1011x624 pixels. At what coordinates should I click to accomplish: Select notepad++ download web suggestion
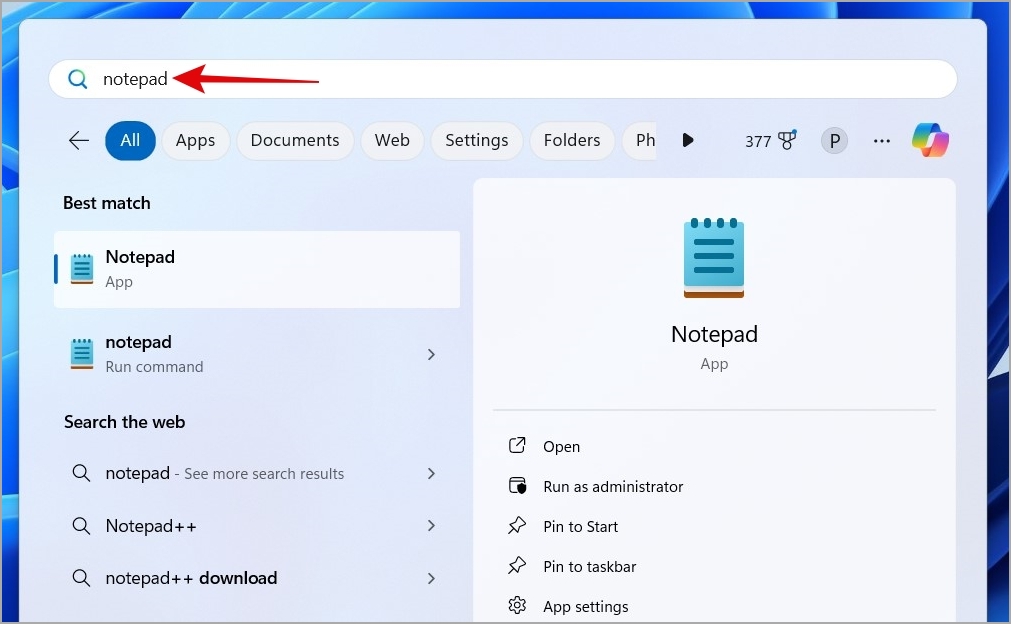click(255, 578)
